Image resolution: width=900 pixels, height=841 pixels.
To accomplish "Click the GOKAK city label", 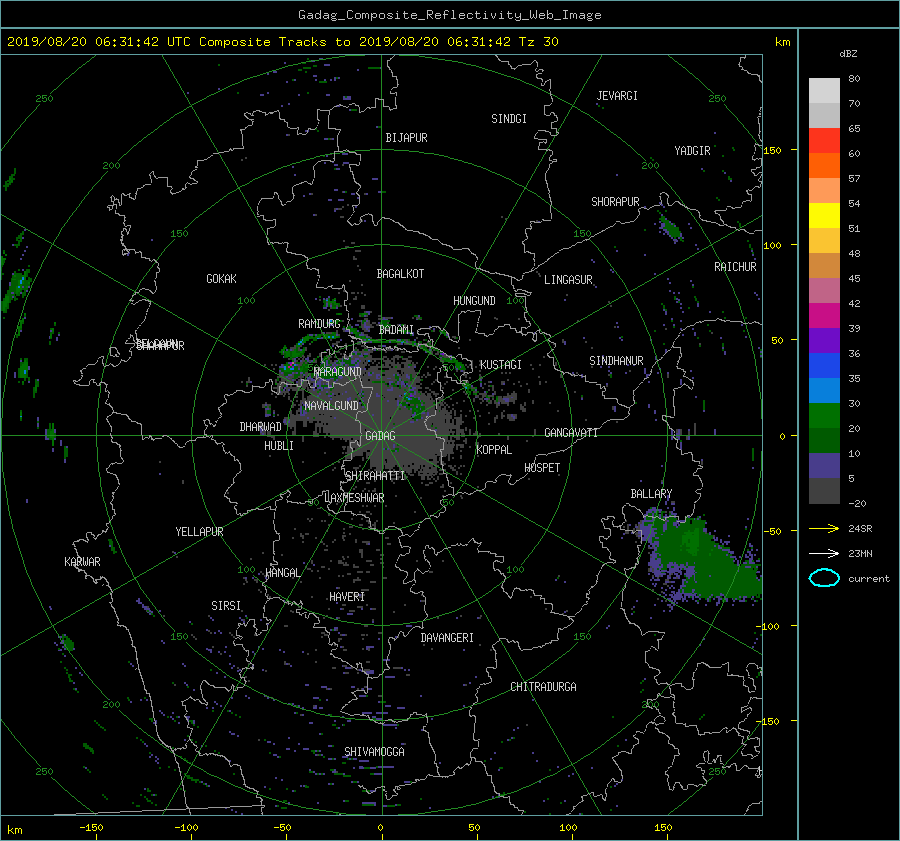I will (x=221, y=279).
